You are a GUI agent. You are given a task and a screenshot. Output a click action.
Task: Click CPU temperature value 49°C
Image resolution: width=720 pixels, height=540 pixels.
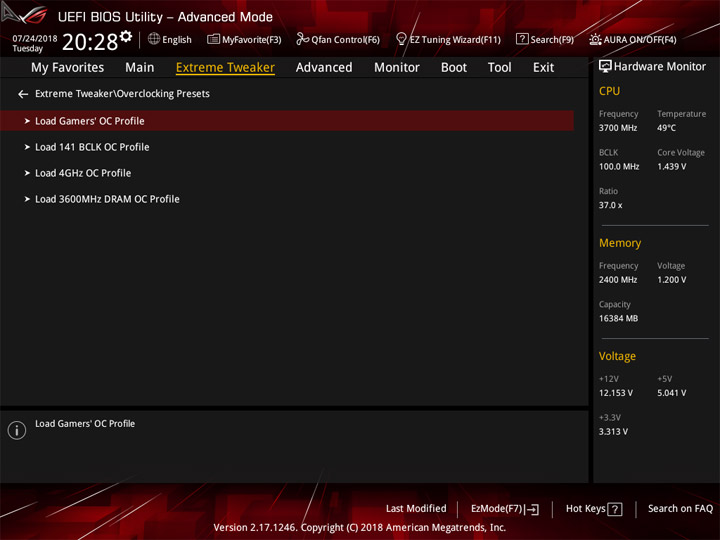[666, 128]
